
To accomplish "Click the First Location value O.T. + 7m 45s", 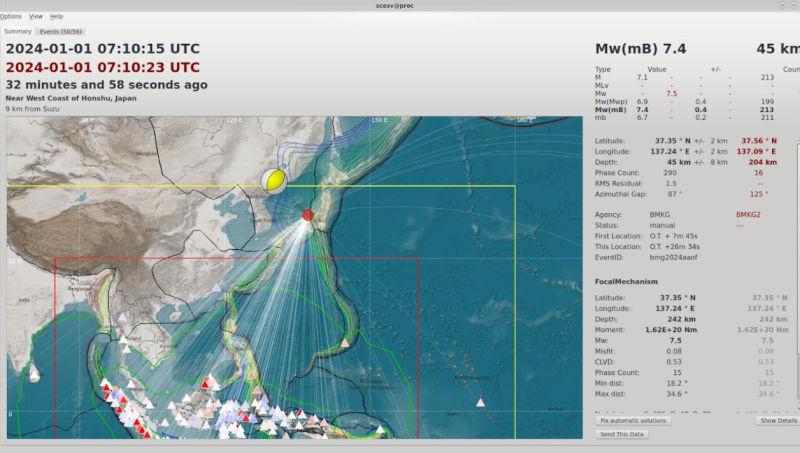I will pyautogui.click(x=673, y=236).
